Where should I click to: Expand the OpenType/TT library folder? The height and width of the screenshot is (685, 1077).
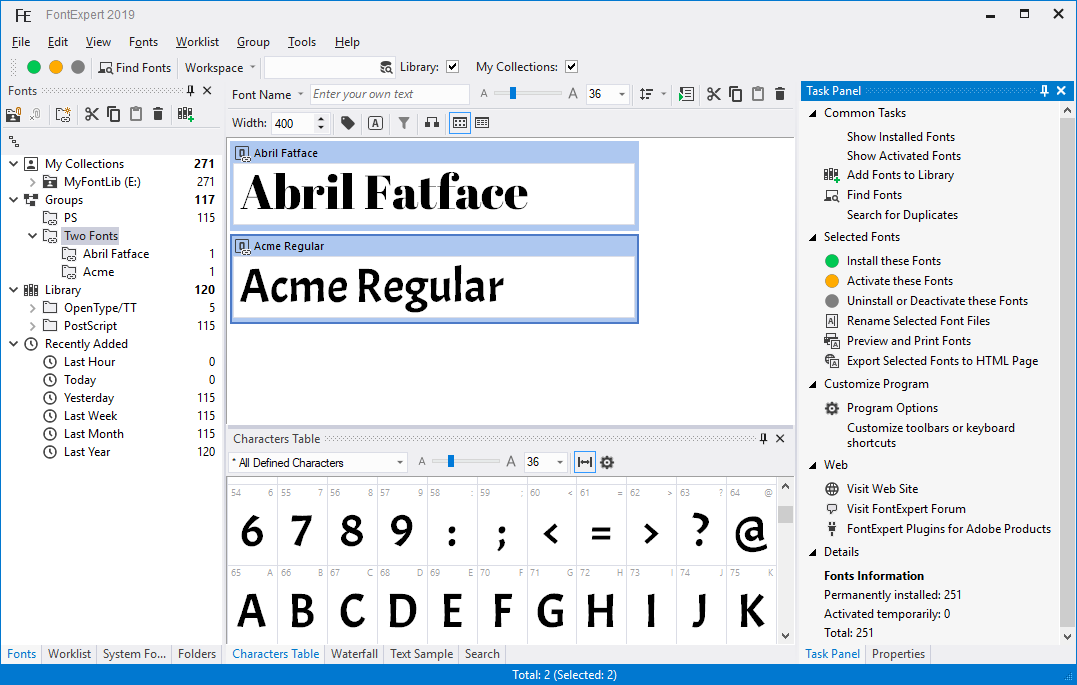pos(32,308)
